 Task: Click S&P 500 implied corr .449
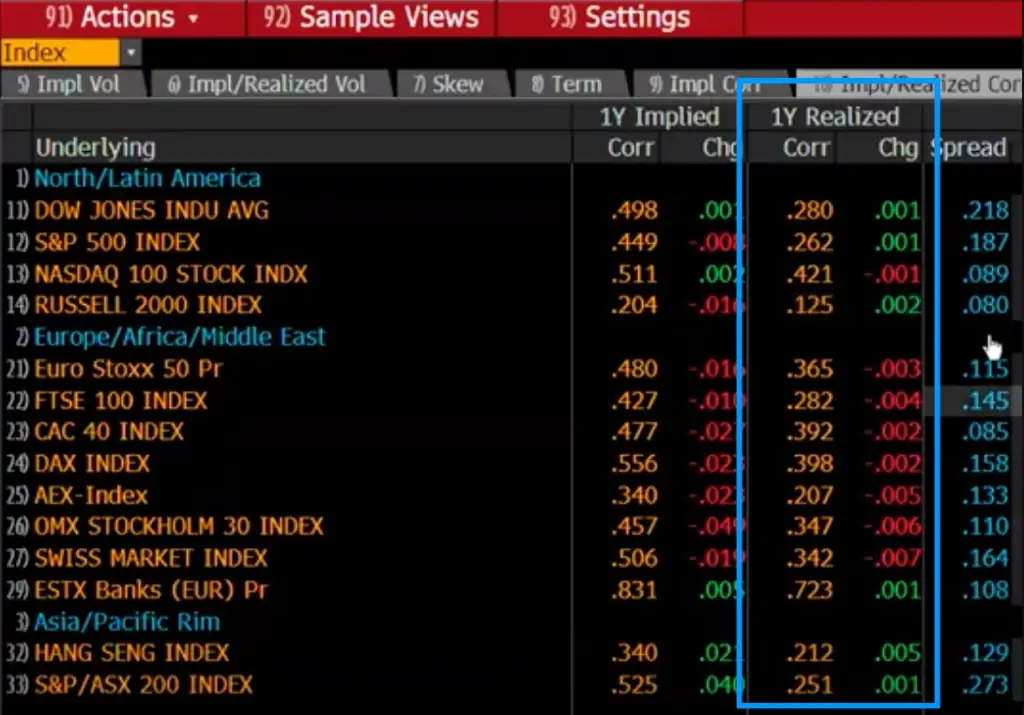point(634,242)
